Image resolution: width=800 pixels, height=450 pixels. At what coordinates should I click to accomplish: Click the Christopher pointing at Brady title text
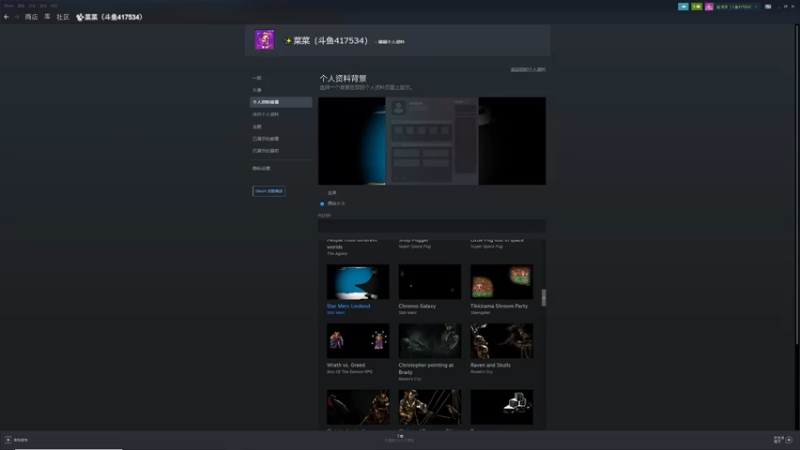[x=426, y=369]
